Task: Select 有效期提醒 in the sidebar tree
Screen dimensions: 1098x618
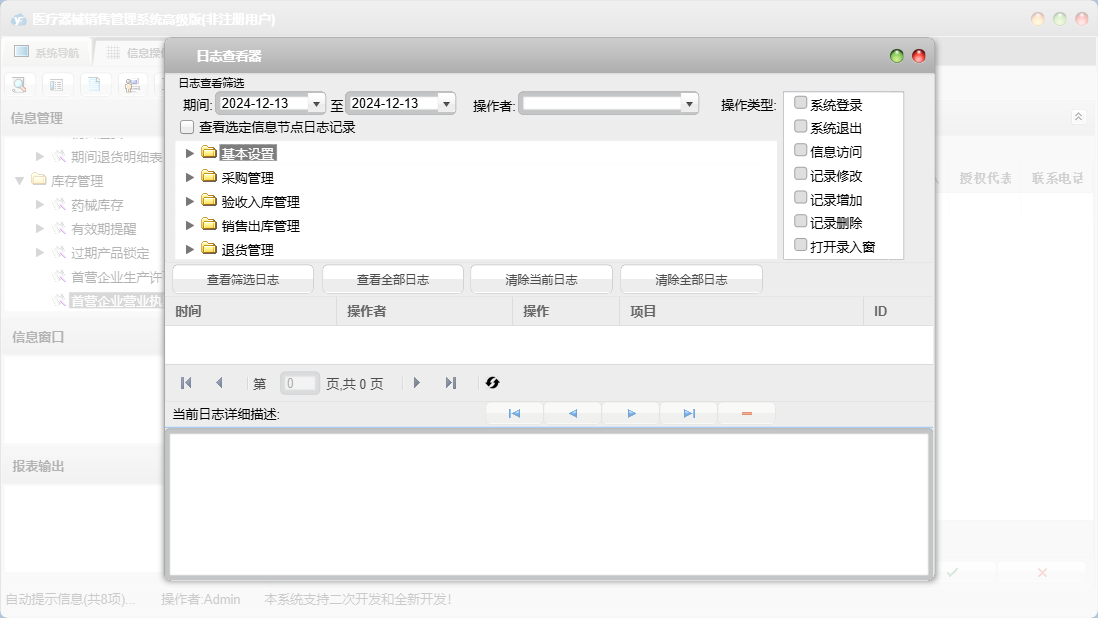Action: [104, 229]
